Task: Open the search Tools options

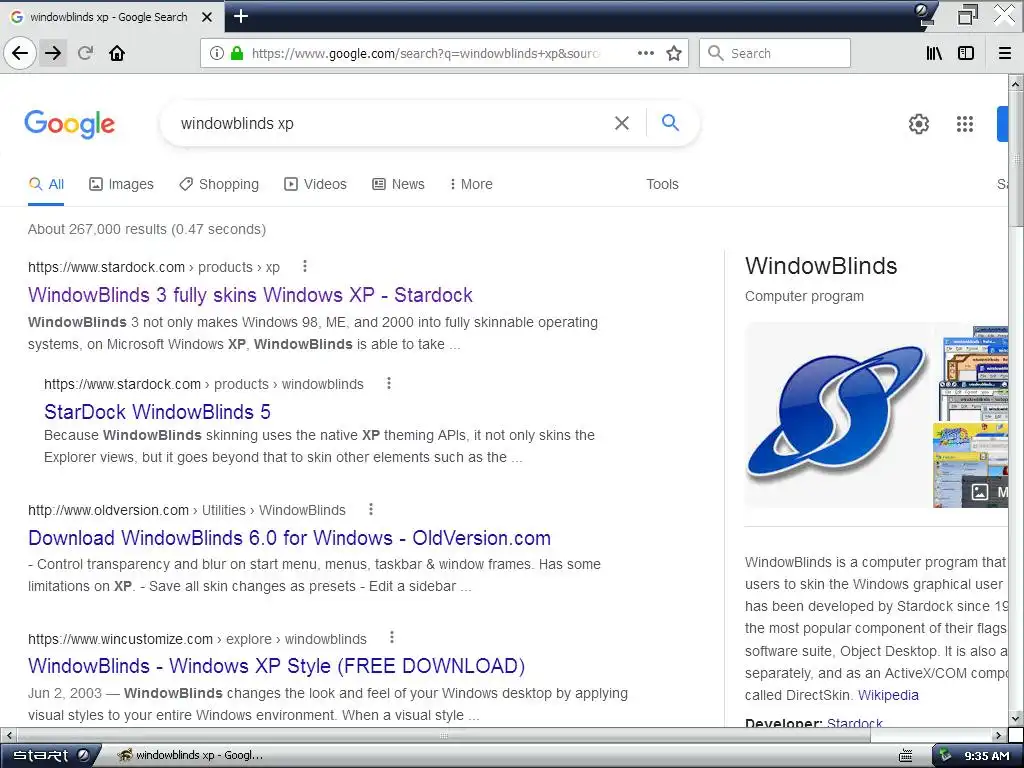Action: pyautogui.click(x=662, y=184)
